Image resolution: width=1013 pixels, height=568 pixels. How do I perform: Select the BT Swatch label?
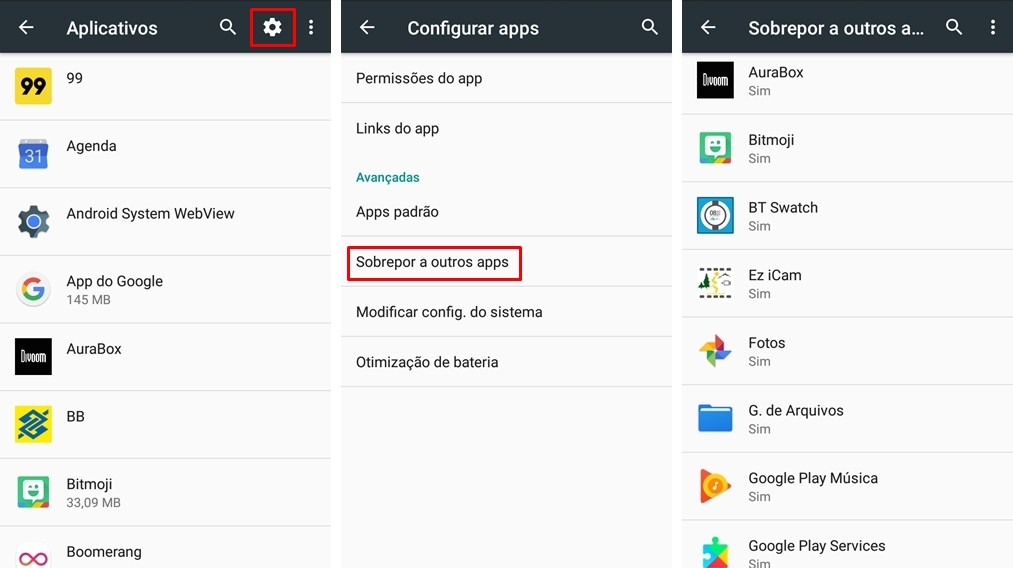point(783,207)
